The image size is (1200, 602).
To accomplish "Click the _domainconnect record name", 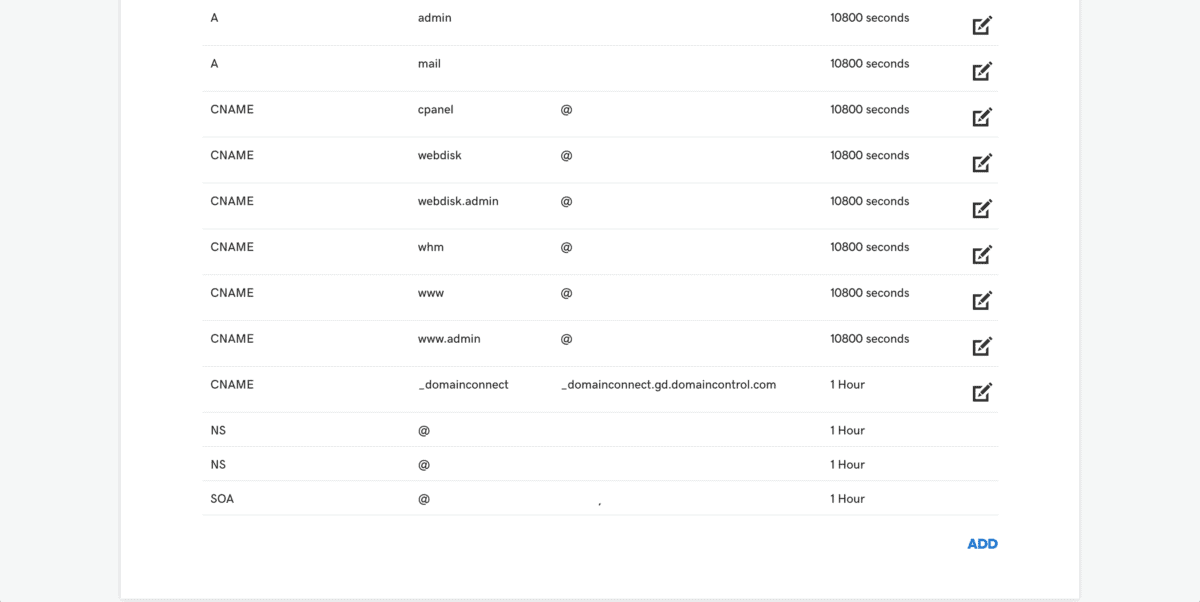I will (463, 385).
